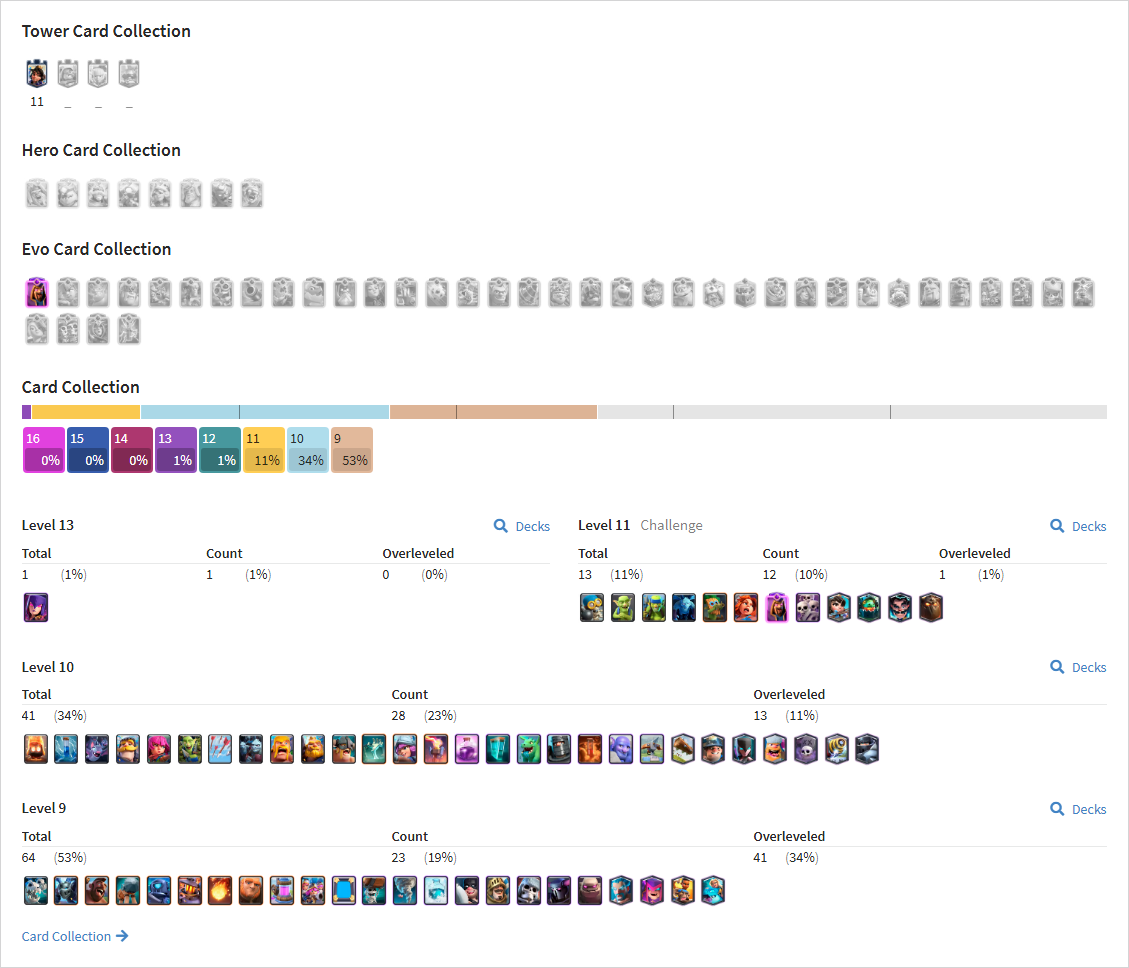The height and width of the screenshot is (968, 1129).
Task: Click the Hog Rider card in Level 9
Action: pos(97,890)
